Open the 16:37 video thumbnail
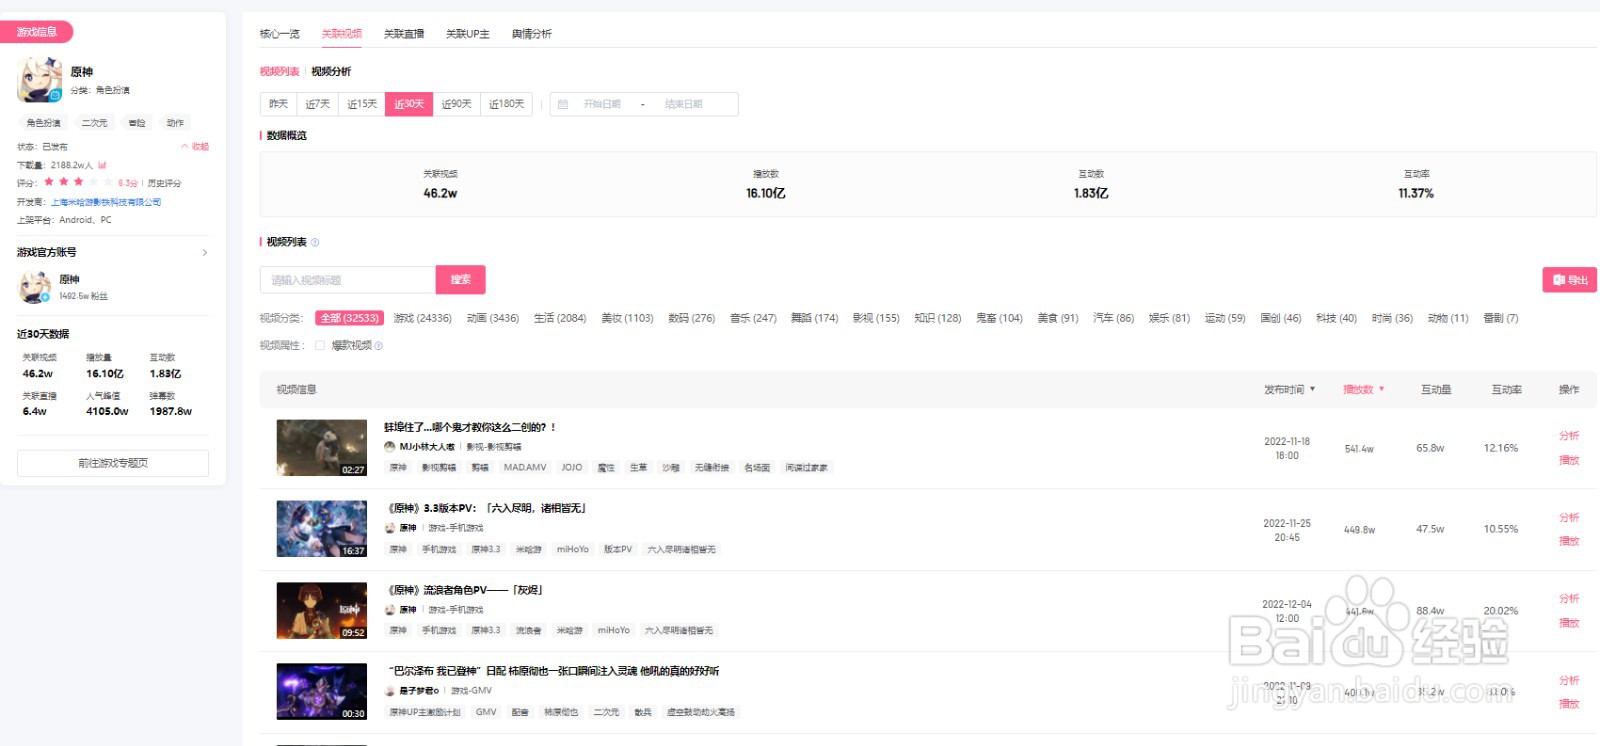This screenshot has width=1600, height=746. pos(322,529)
